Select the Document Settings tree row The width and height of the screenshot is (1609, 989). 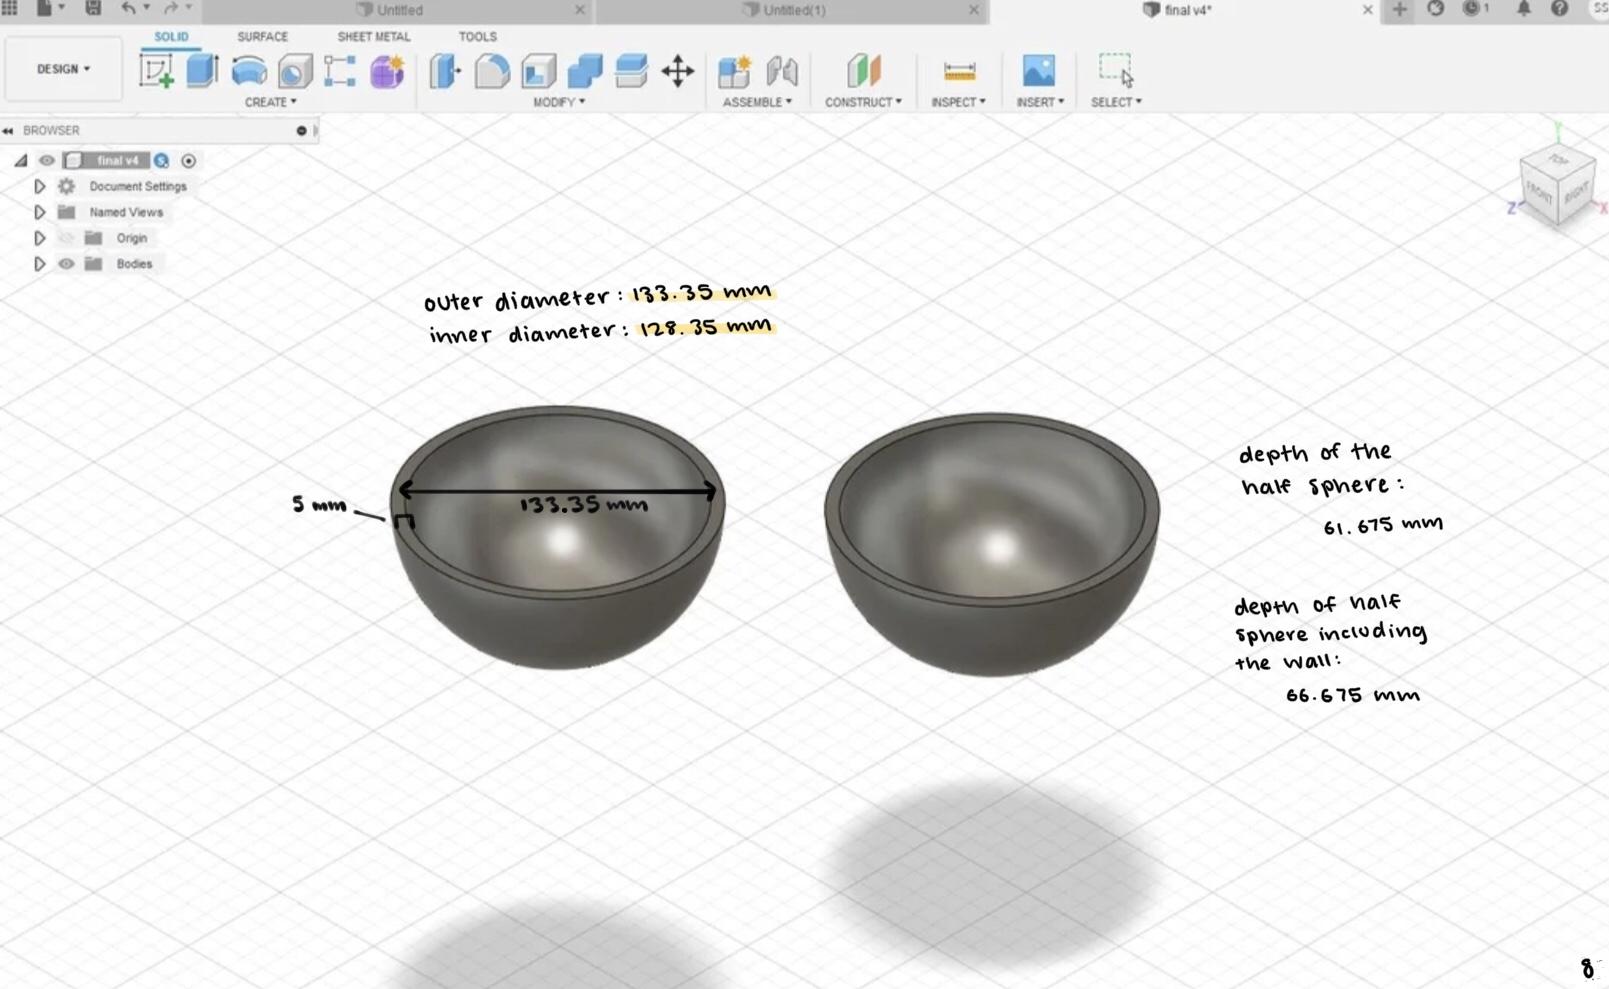point(137,186)
